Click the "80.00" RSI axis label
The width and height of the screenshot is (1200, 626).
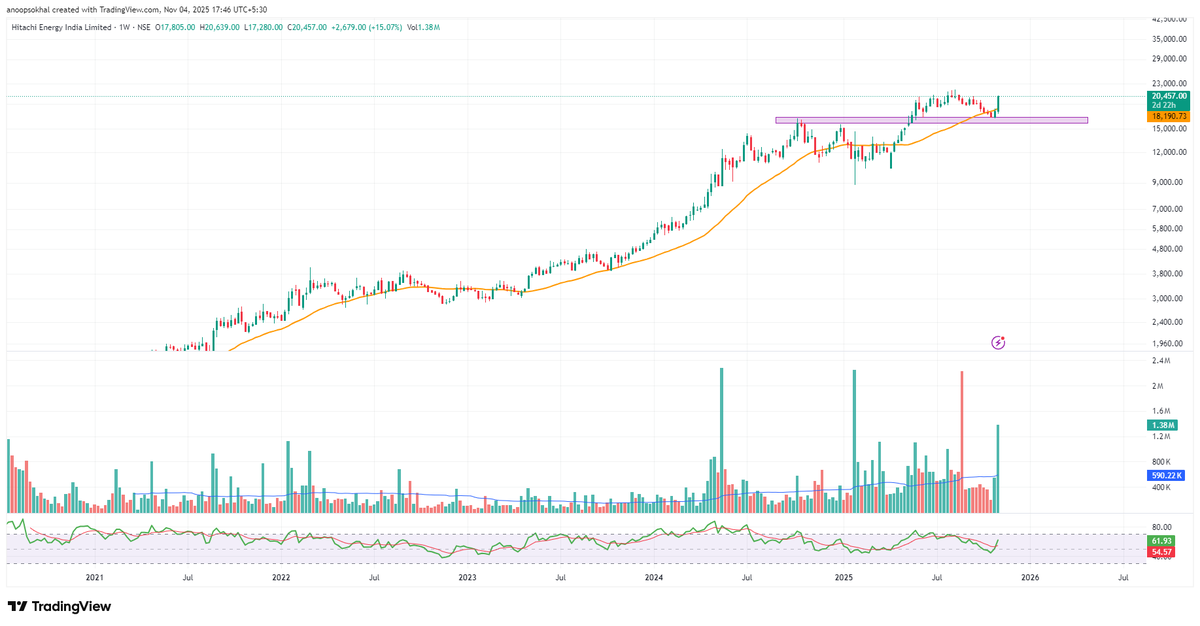(1162, 527)
